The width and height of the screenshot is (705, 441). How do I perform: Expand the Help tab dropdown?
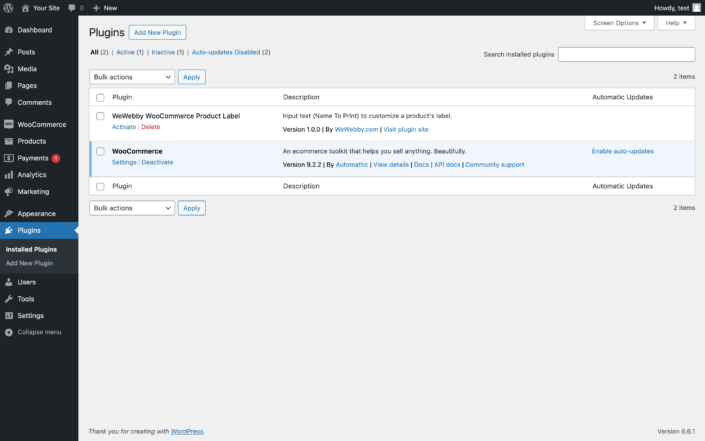click(x=676, y=22)
